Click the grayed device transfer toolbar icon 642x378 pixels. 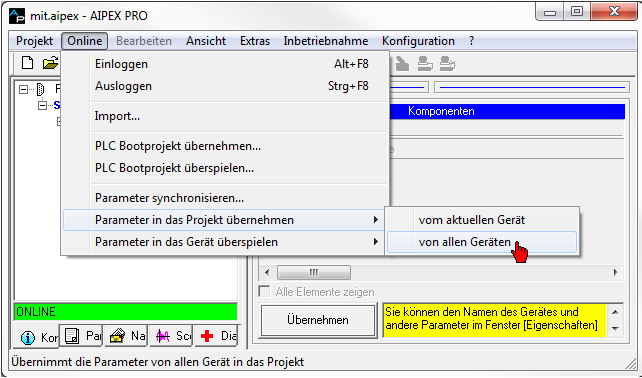[448, 64]
